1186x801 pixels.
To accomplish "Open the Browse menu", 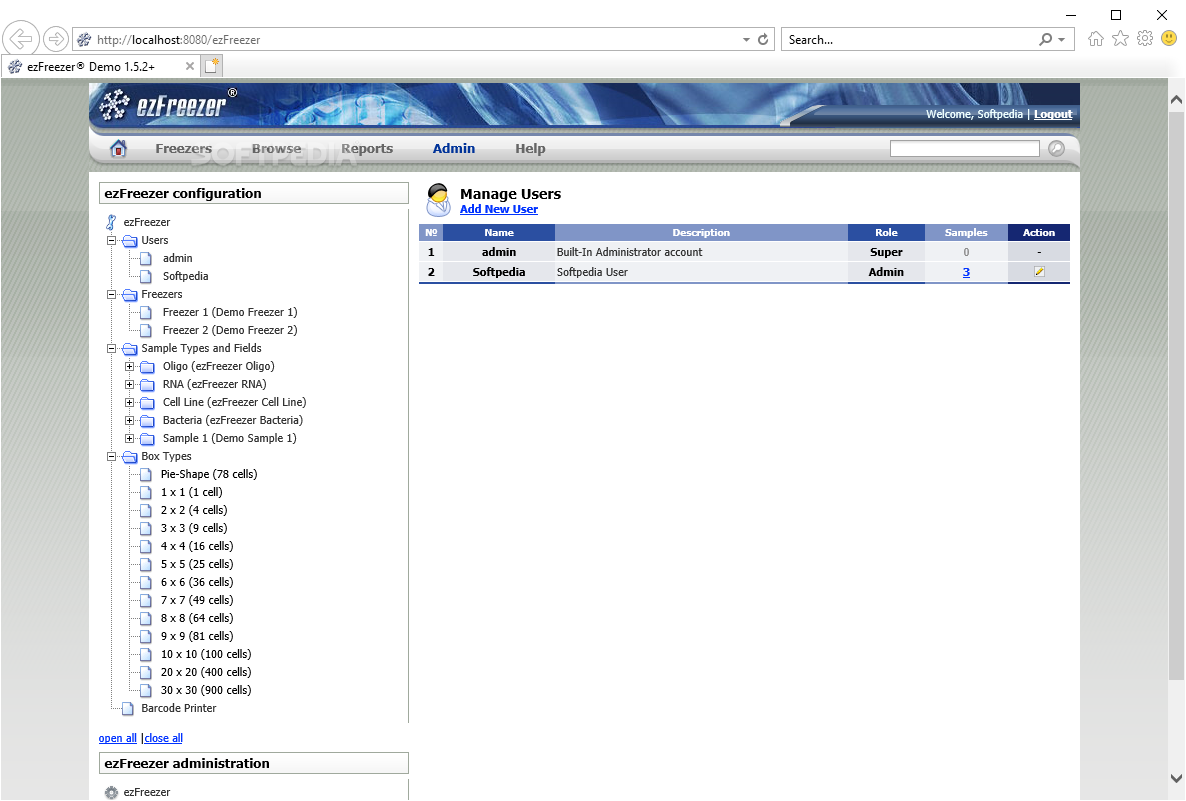I will (x=276, y=148).
